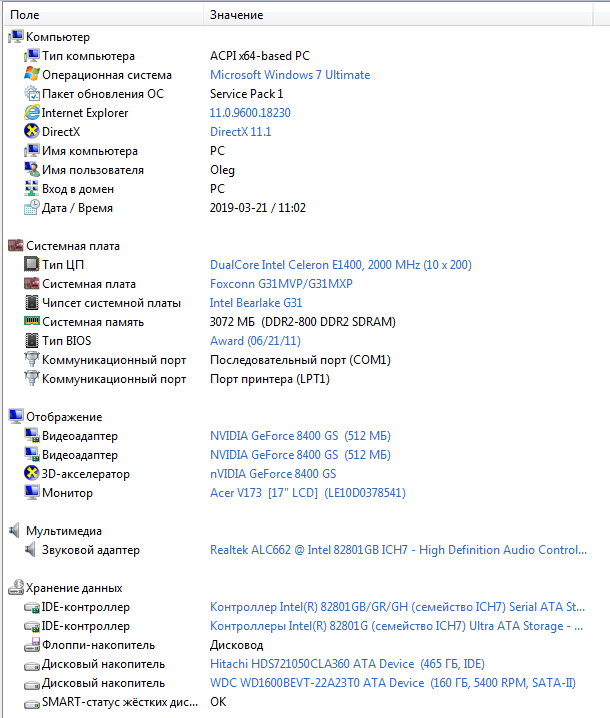
Task: Select Порт принтера (LPT1) value
Action: click(x=270, y=379)
